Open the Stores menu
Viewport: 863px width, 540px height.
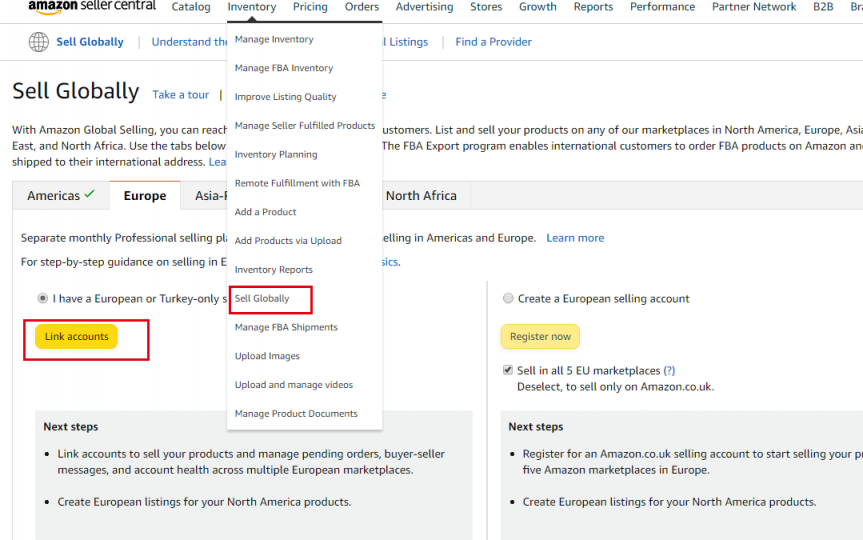(x=486, y=7)
